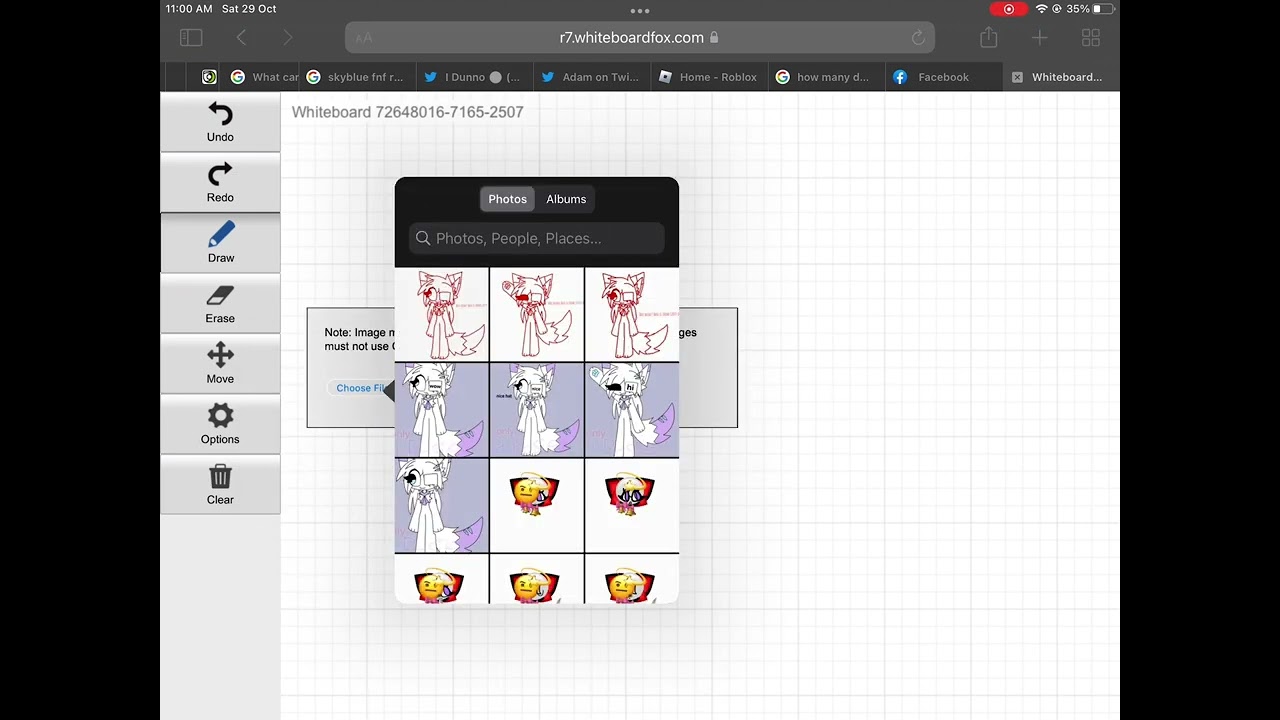Select the thinking emoji photo in third row middle

pyautogui.click(x=537, y=506)
